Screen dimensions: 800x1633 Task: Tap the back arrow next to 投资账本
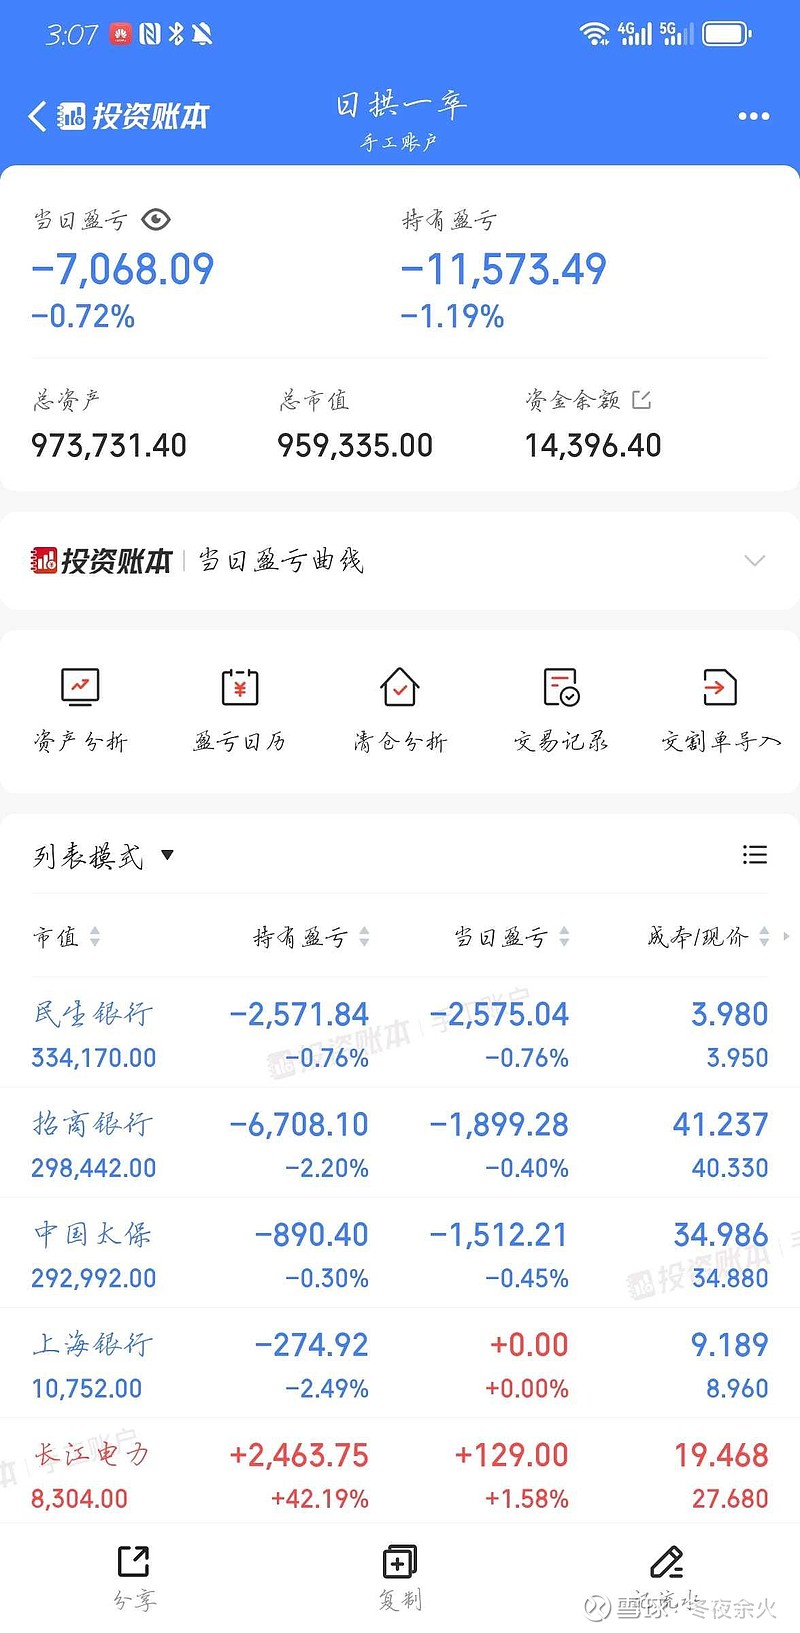[38, 116]
